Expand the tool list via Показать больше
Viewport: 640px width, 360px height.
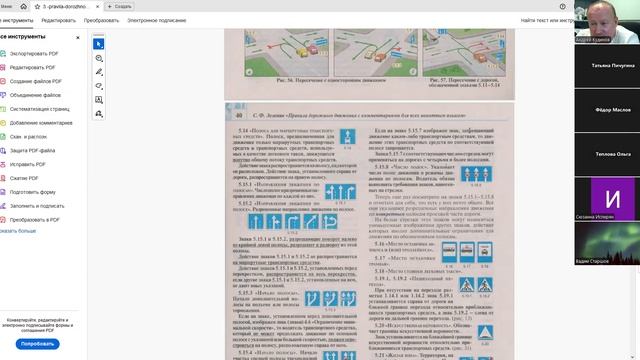click(18, 231)
